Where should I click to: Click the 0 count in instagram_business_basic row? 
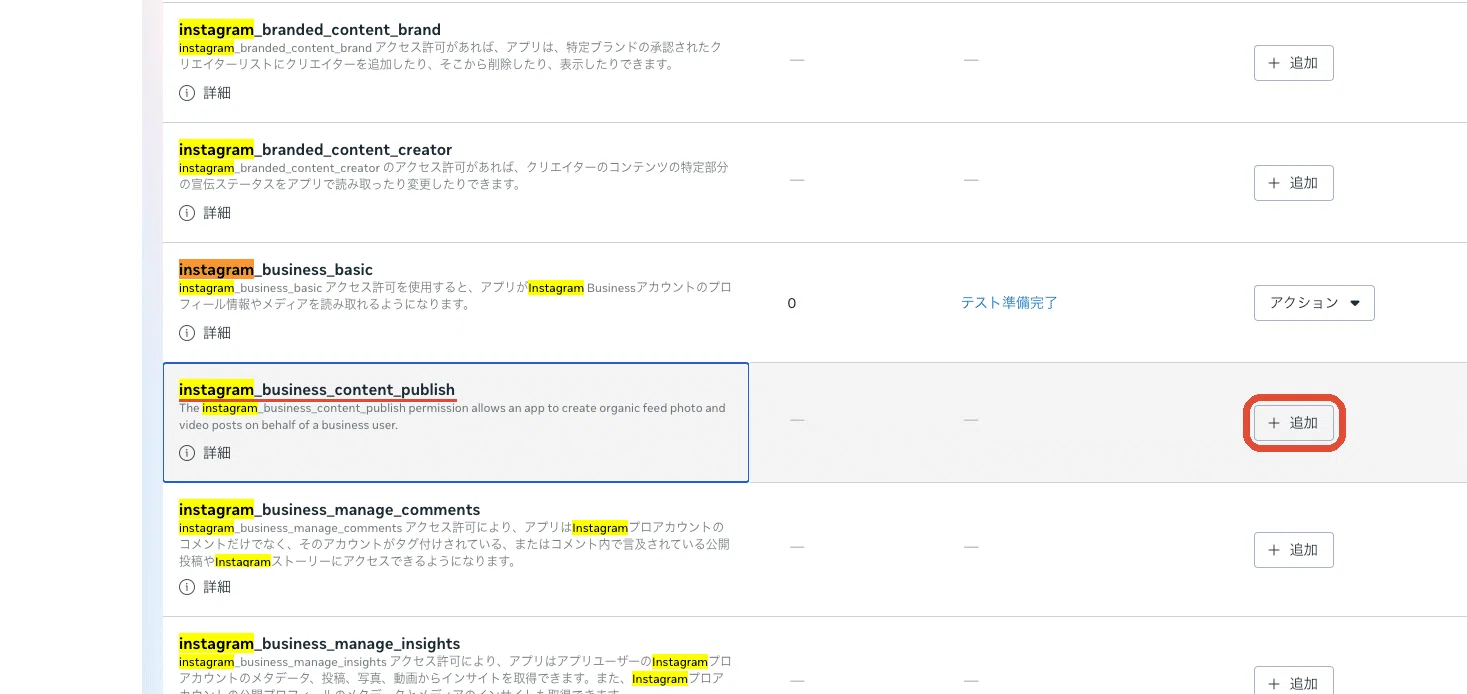[792, 303]
